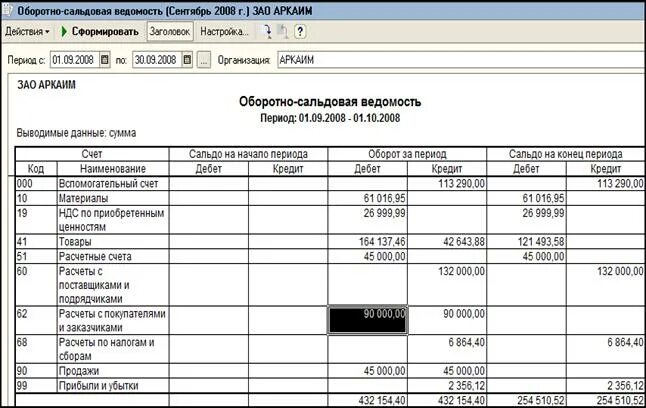Click account code 10 cell

[36, 198]
